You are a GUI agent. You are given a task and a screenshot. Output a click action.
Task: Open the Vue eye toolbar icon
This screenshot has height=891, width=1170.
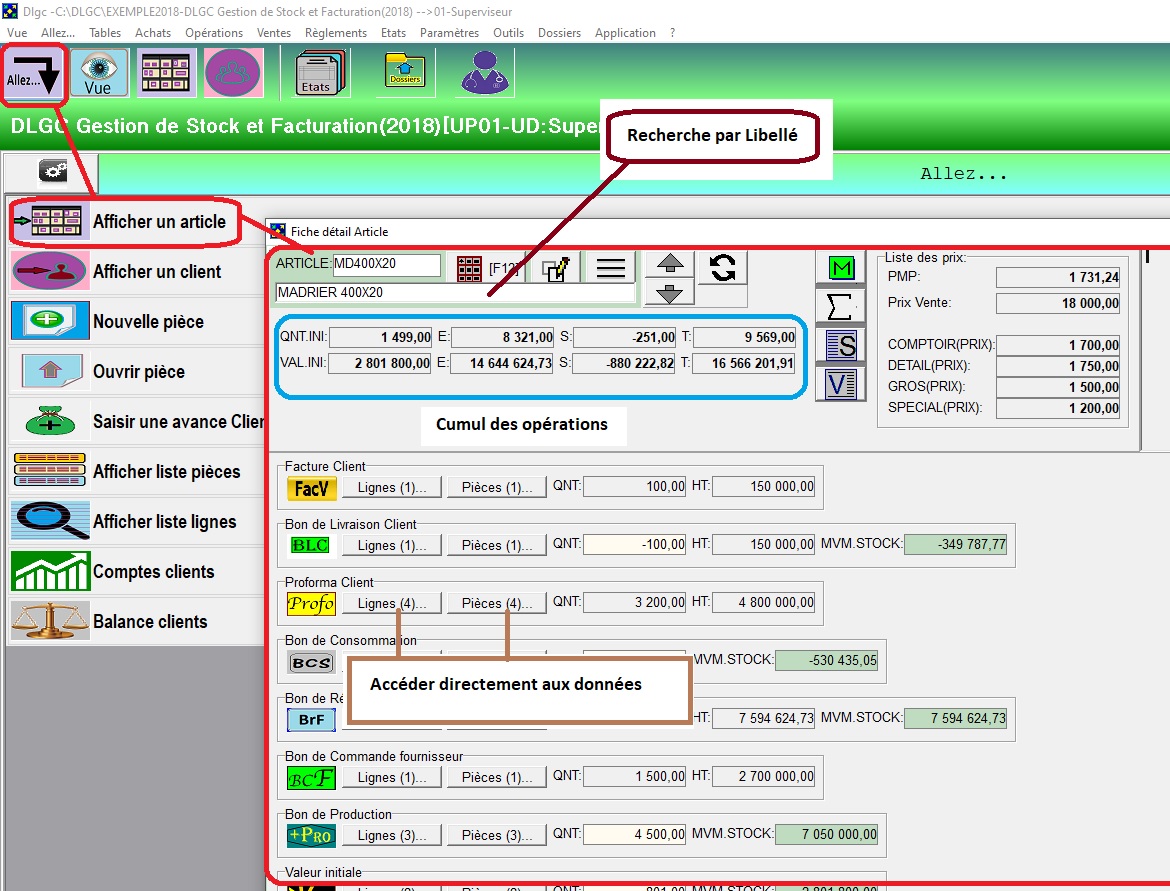click(99, 72)
